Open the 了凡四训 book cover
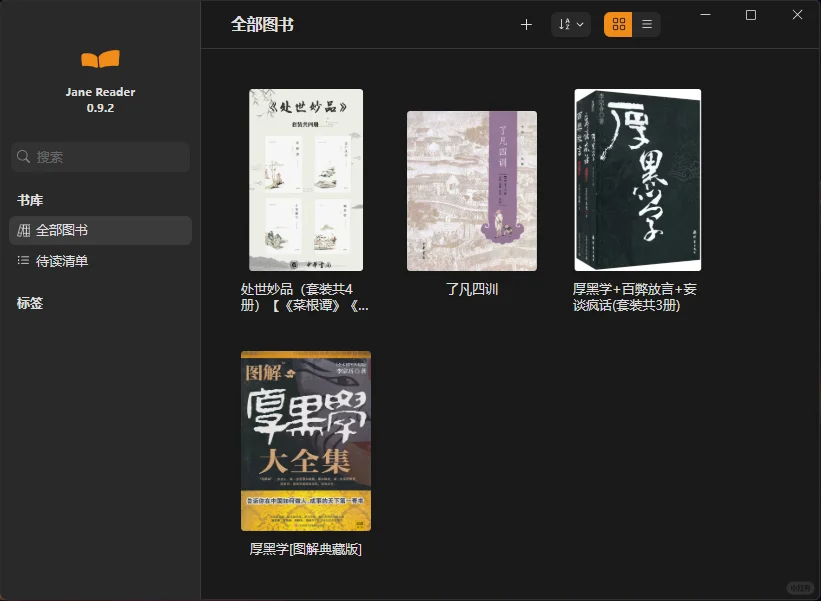Screen dimensions: 821x601 [472, 191]
